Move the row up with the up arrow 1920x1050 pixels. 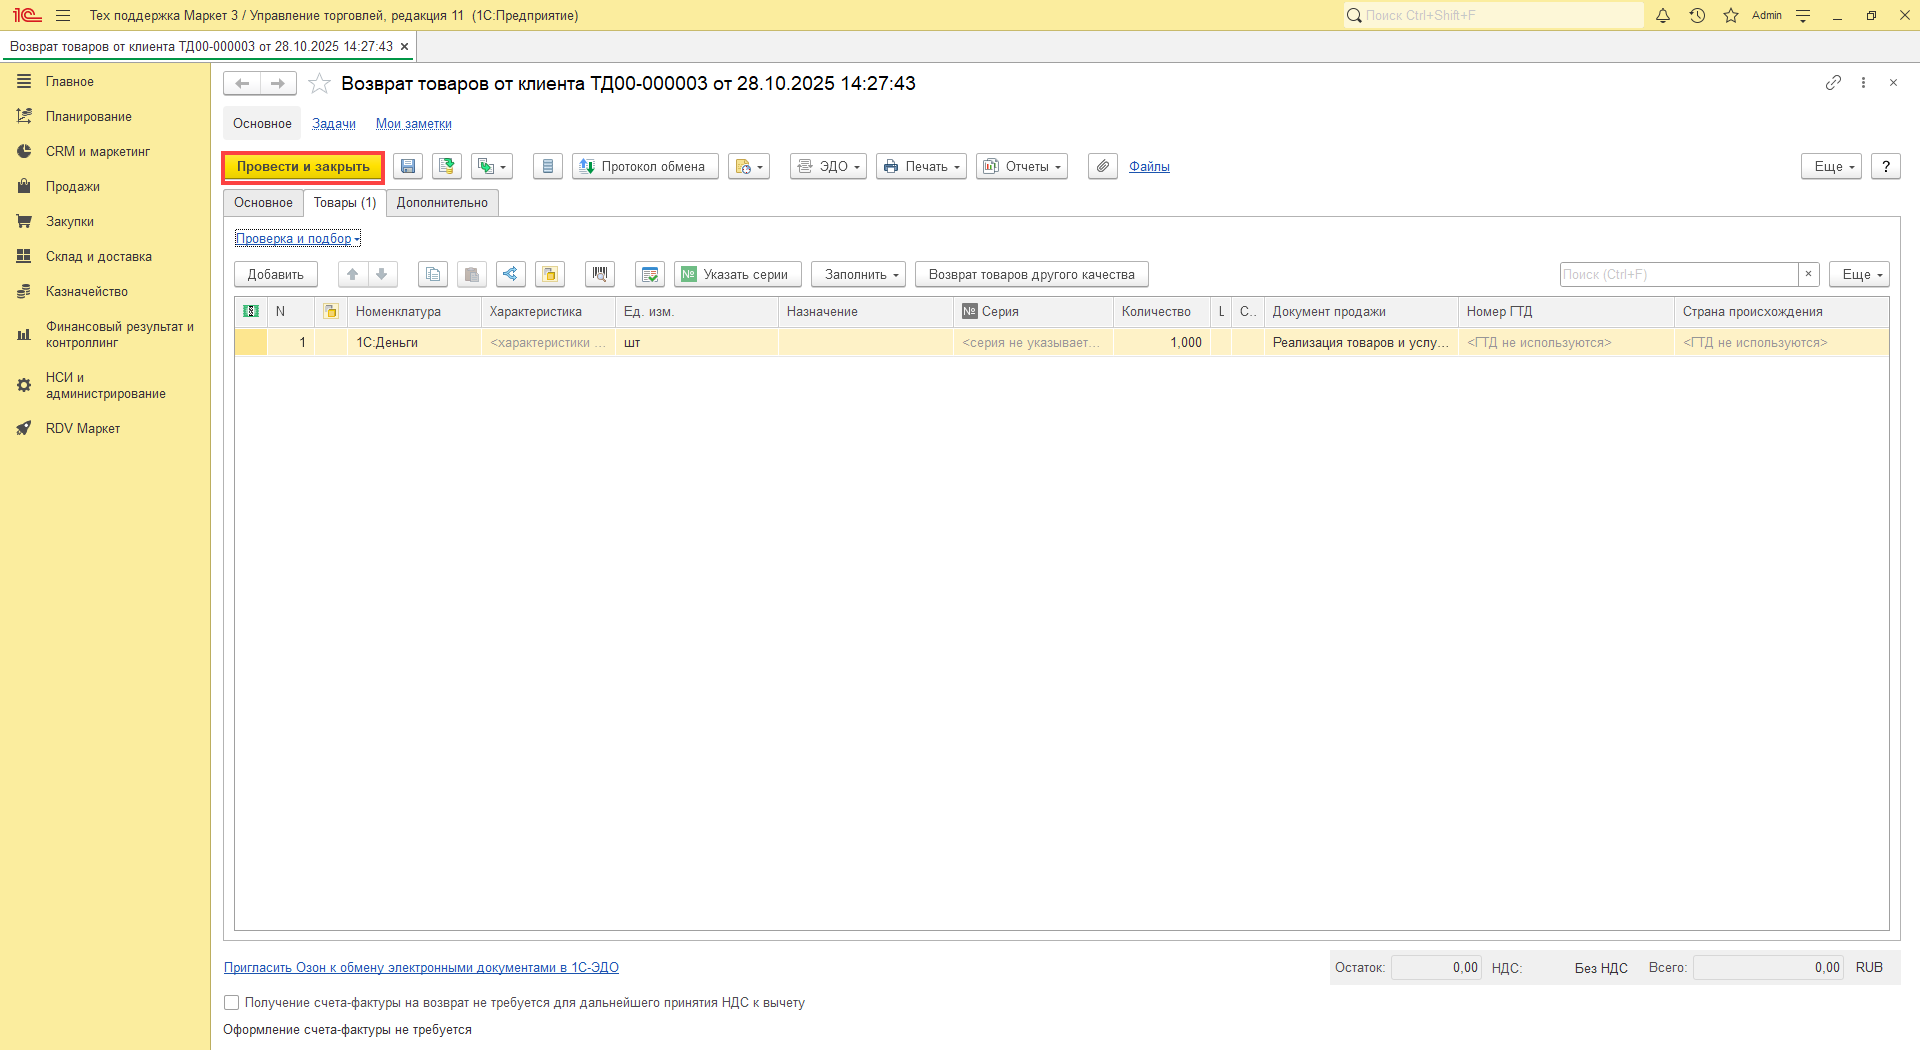click(353, 274)
